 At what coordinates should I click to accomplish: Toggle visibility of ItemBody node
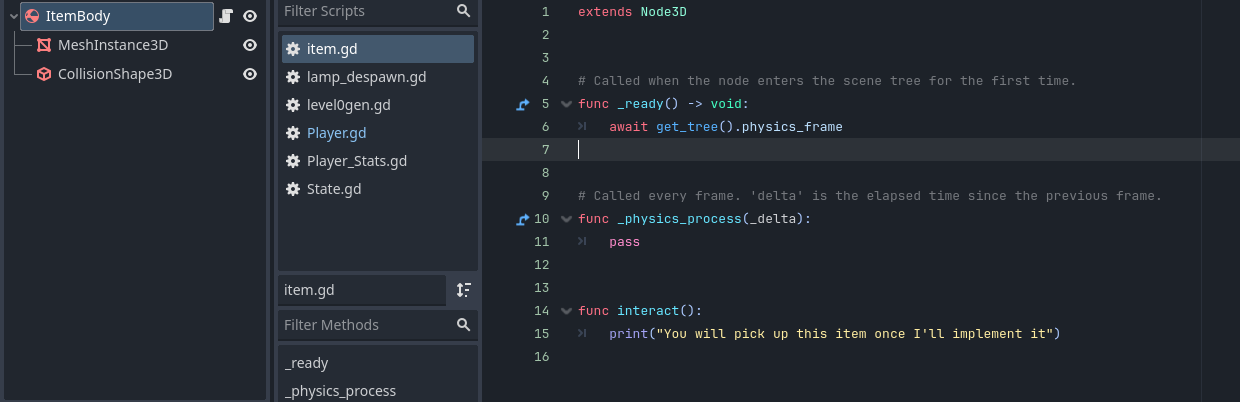pyautogui.click(x=250, y=16)
